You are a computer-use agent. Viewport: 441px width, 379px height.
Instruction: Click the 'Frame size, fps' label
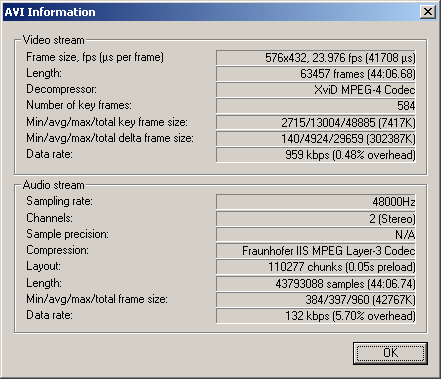[95, 57]
